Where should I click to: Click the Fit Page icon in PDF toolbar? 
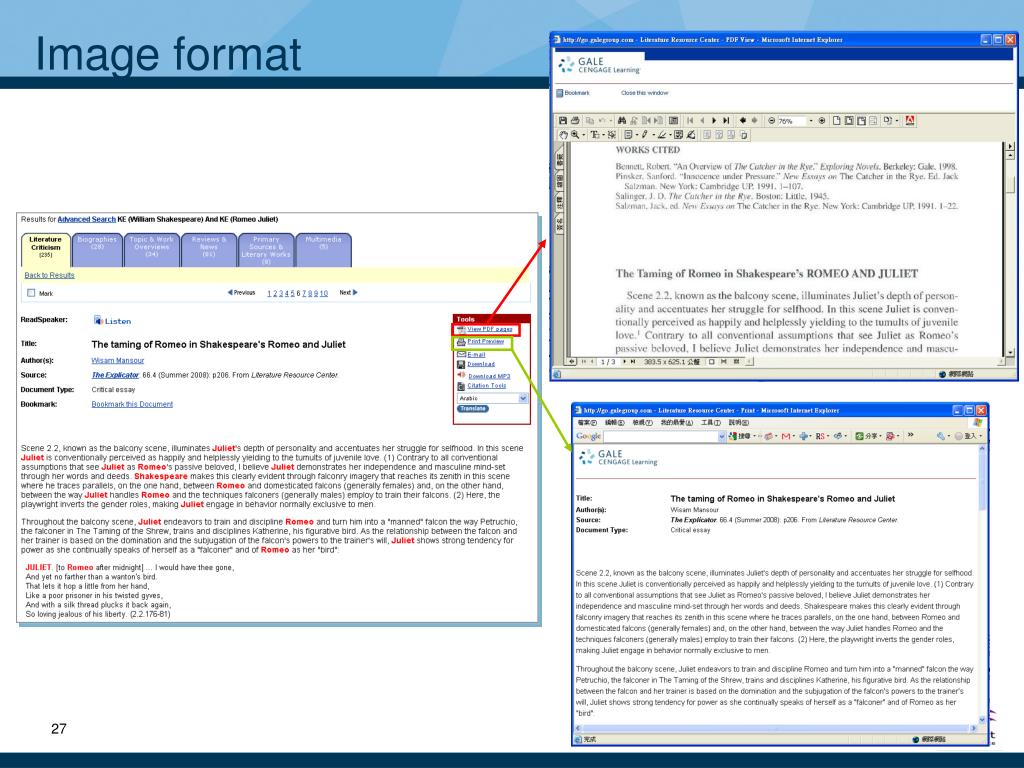(x=849, y=120)
